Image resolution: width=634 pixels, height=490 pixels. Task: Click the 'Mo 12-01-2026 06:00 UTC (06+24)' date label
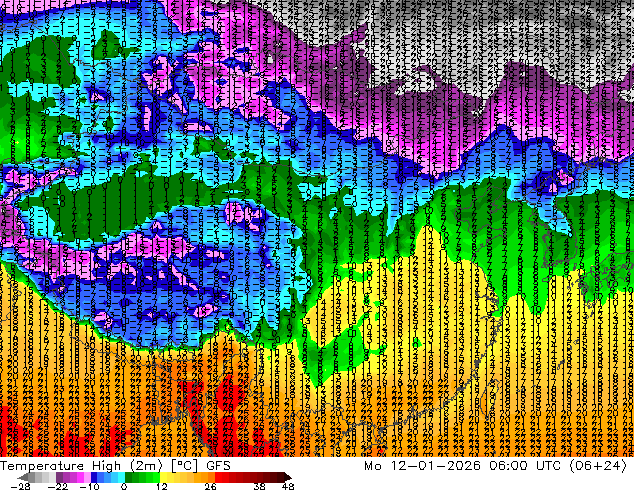[495, 466]
